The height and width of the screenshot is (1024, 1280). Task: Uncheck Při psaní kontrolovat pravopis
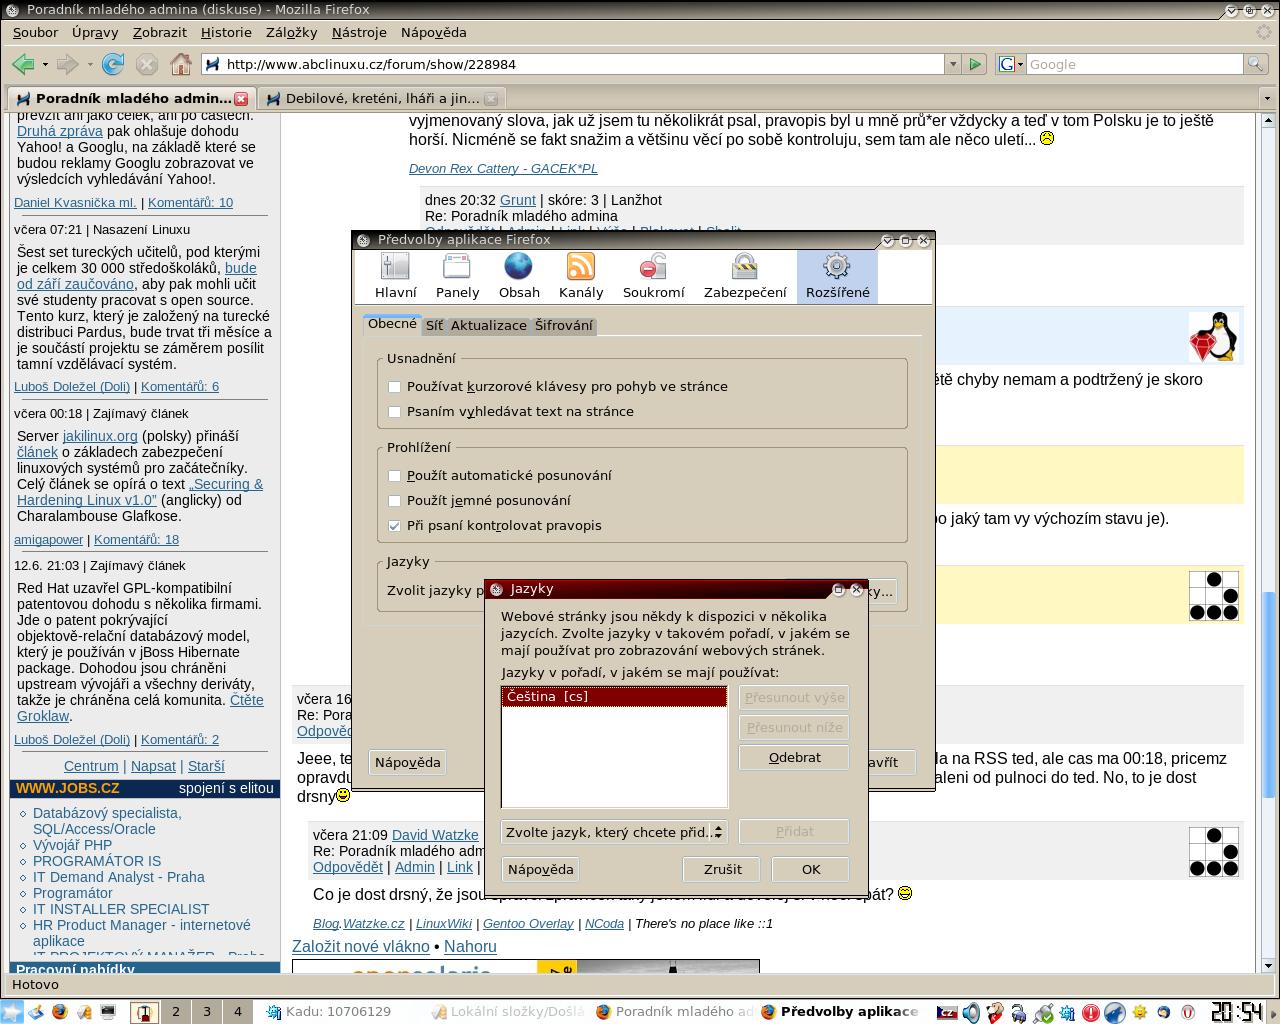coord(394,525)
